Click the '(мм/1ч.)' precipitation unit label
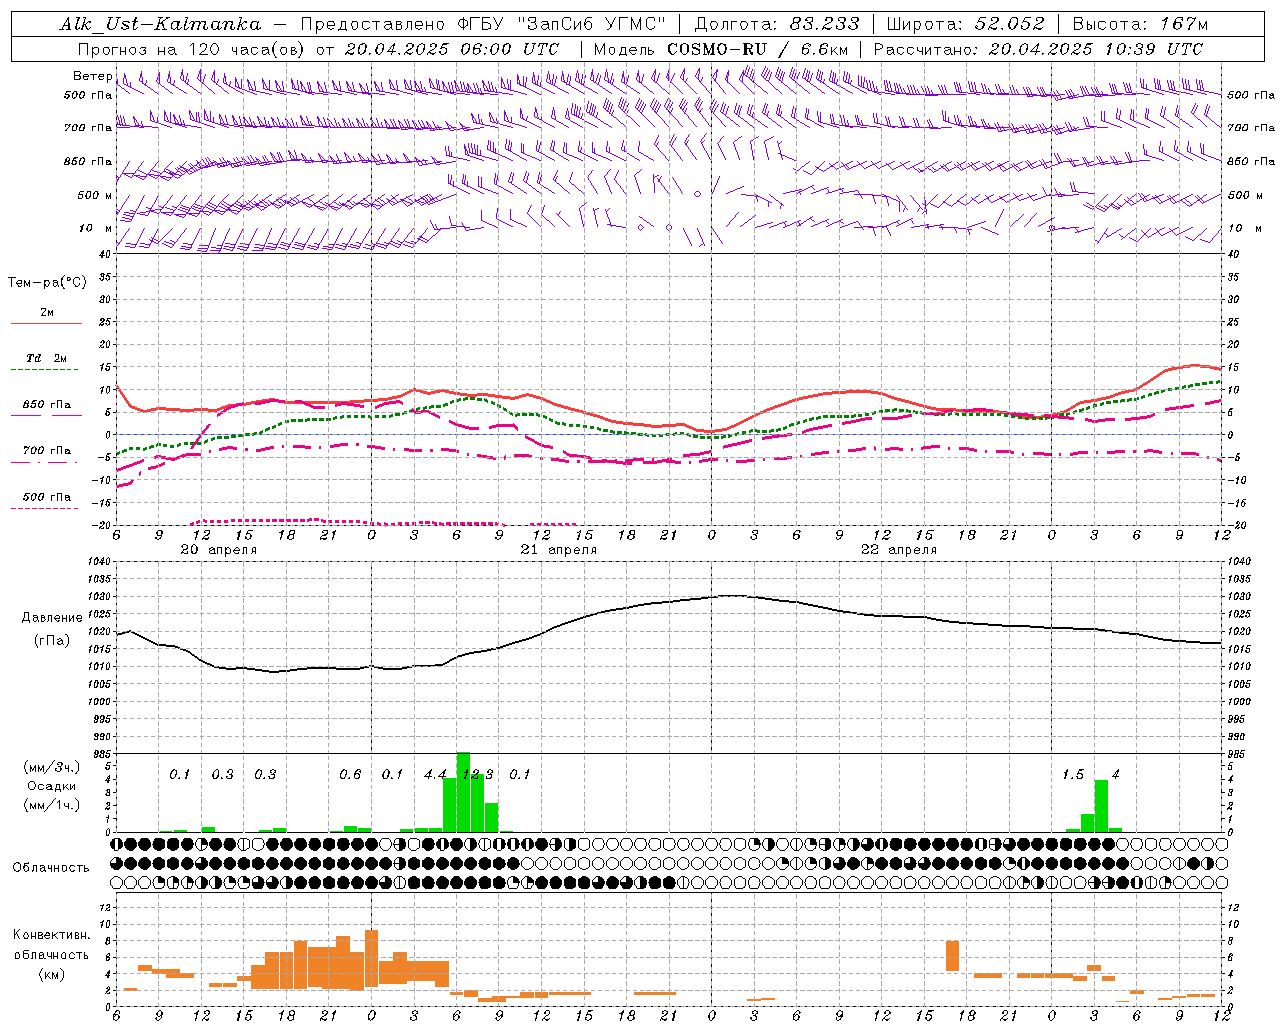Screen dimensions: 1280x1024 [51, 805]
